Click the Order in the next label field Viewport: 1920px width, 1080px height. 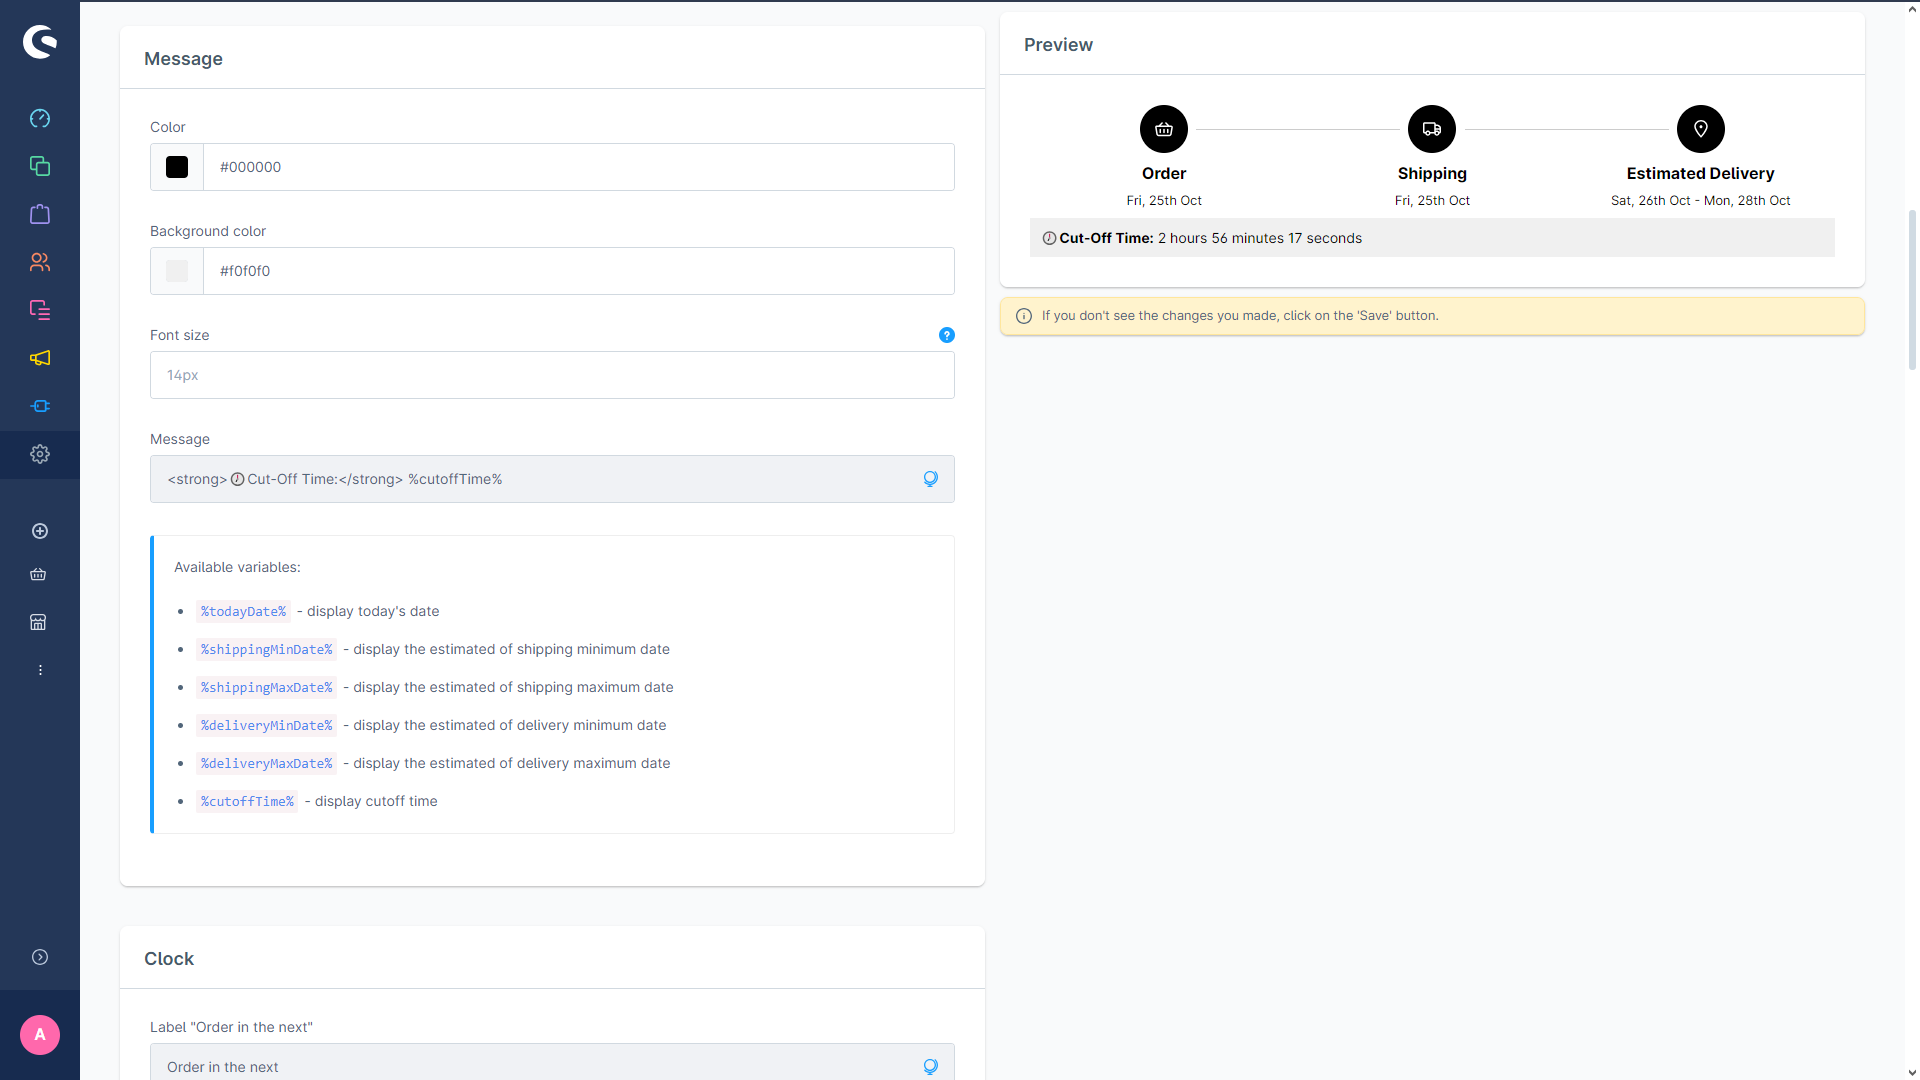point(552,1063)
